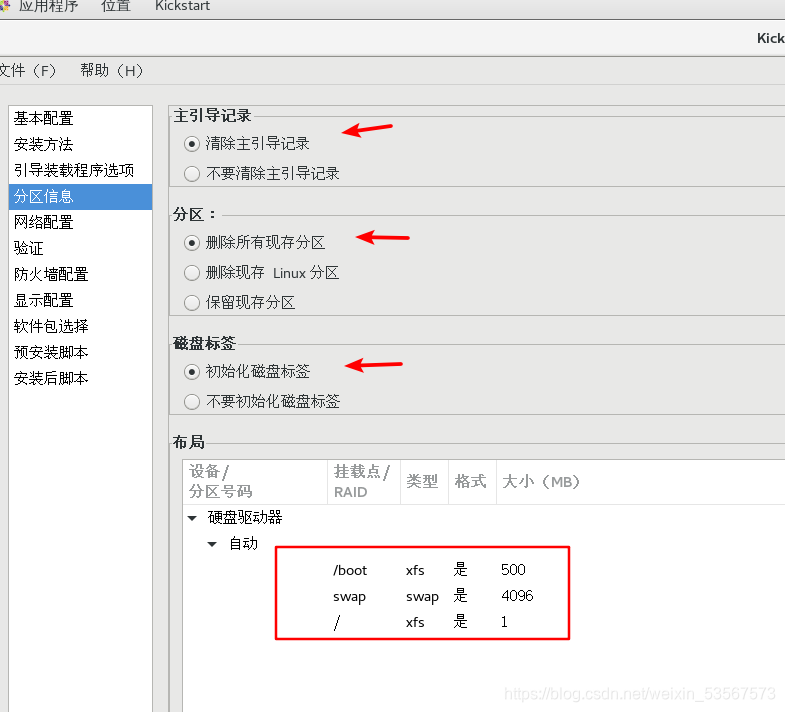Go to 预安装脚本 section

pos(81,352)
